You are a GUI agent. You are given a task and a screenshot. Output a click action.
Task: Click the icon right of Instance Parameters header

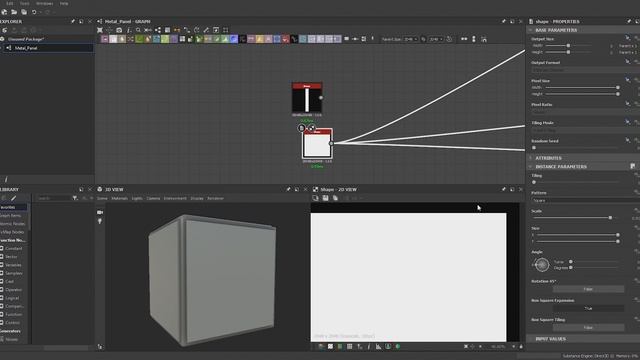632,166
